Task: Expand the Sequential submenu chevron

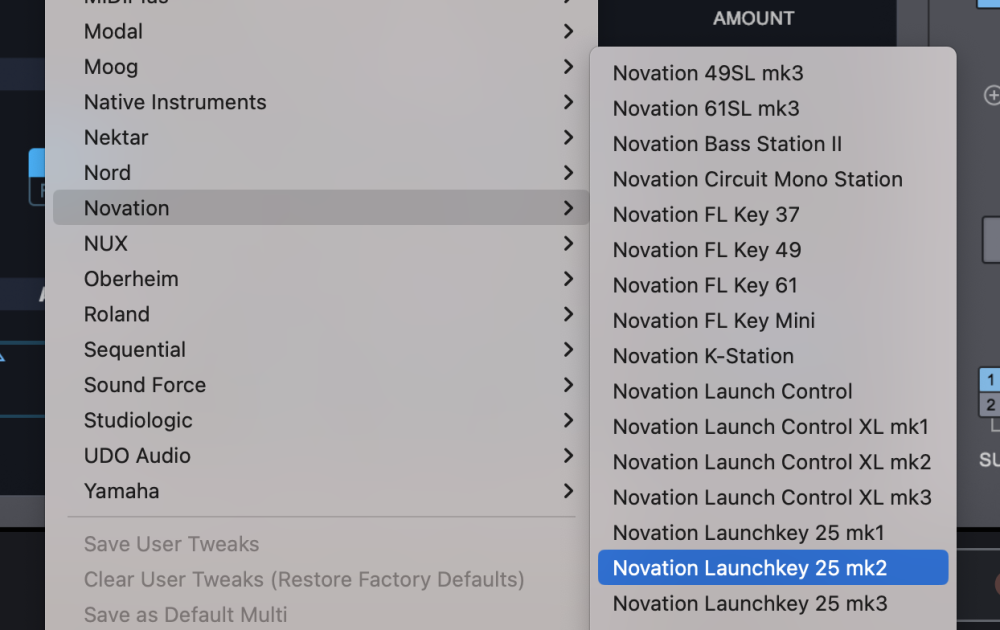Action: point(568,349)
